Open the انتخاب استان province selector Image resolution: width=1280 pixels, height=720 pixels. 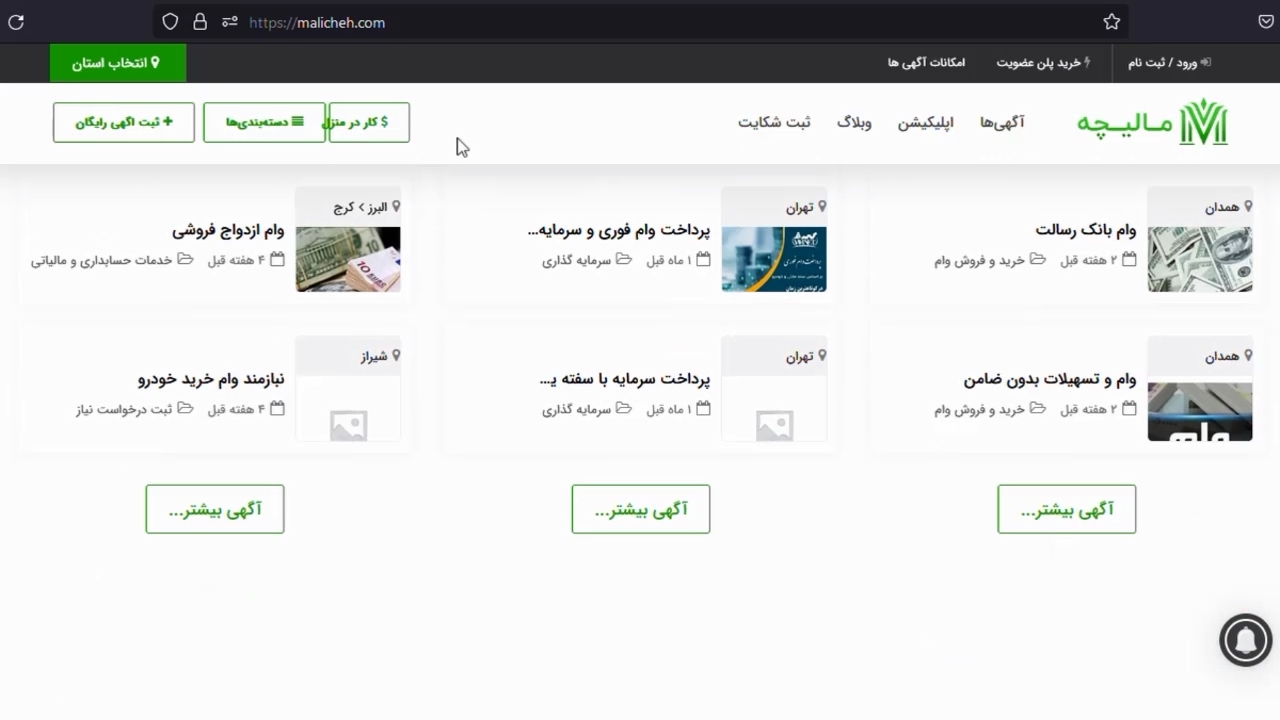click(x=117, y=63)
